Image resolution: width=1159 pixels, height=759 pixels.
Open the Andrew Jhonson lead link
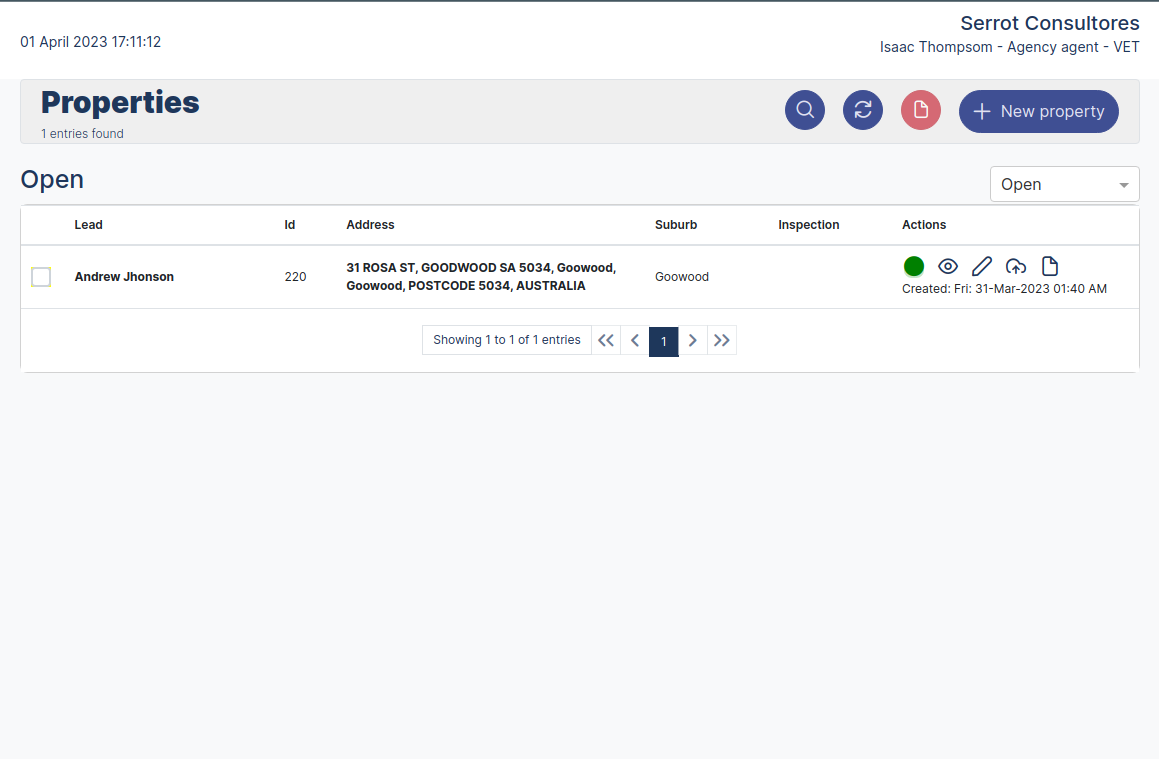(124, 277)
